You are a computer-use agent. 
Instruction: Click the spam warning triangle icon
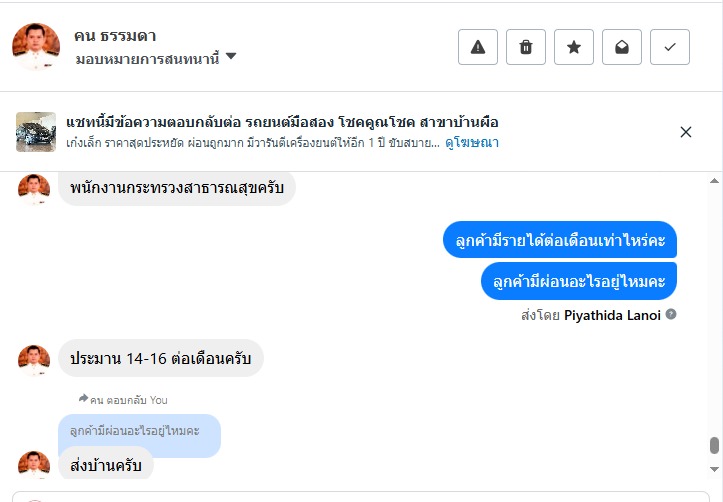click(478, 47)
